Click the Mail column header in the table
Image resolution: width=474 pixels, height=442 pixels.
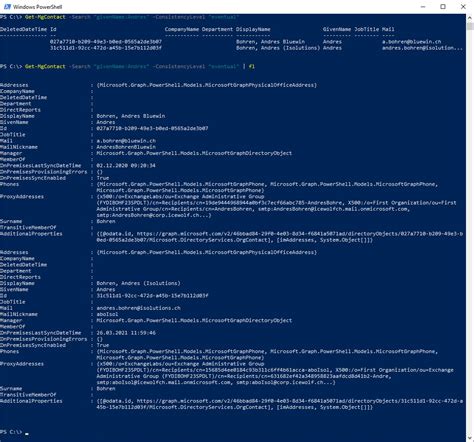[388, 29]
